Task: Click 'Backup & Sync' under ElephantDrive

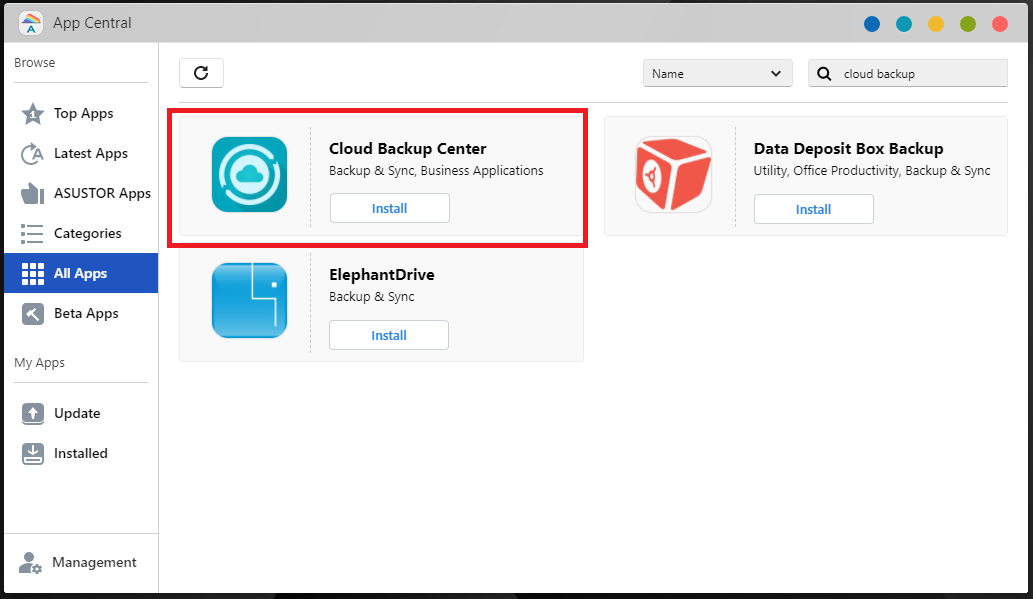Action: coord(372,297)
